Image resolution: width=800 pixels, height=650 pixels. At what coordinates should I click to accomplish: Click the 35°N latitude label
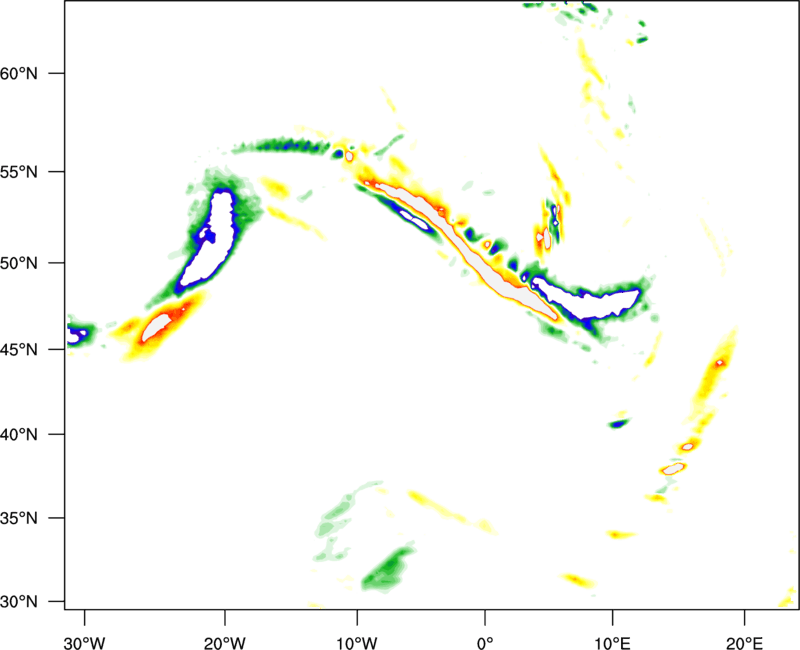[19, 518]
